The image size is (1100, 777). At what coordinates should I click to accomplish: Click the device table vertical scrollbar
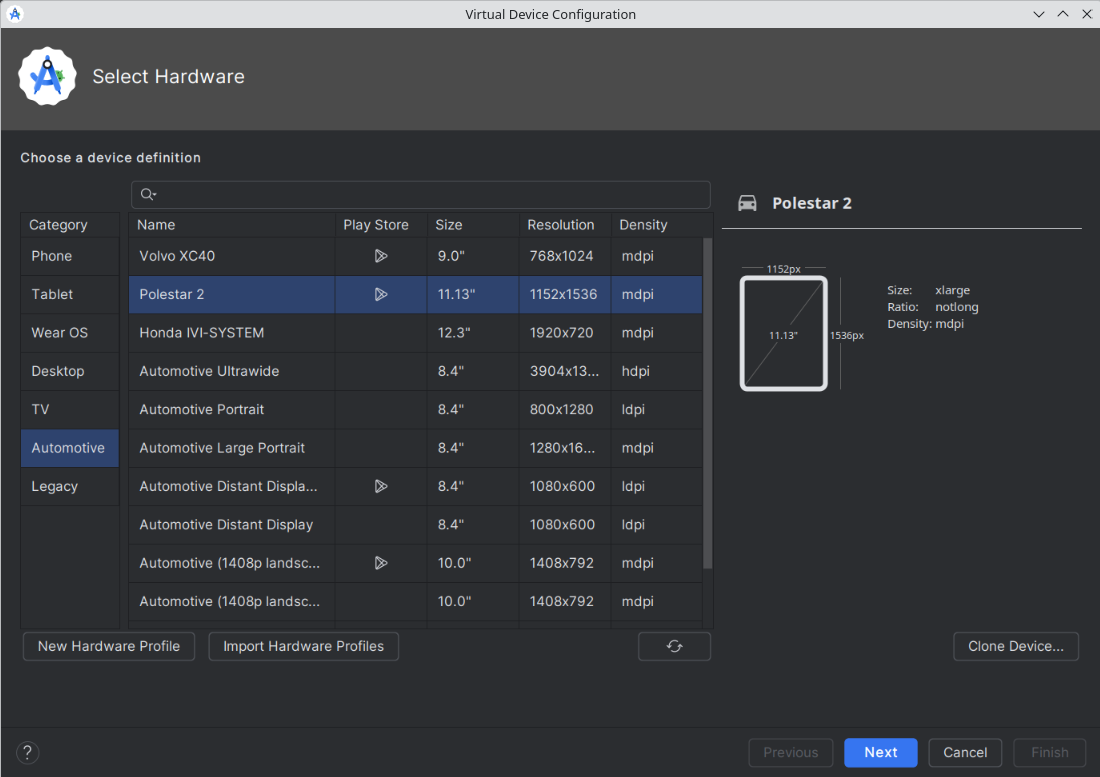(x=708, y=403)
